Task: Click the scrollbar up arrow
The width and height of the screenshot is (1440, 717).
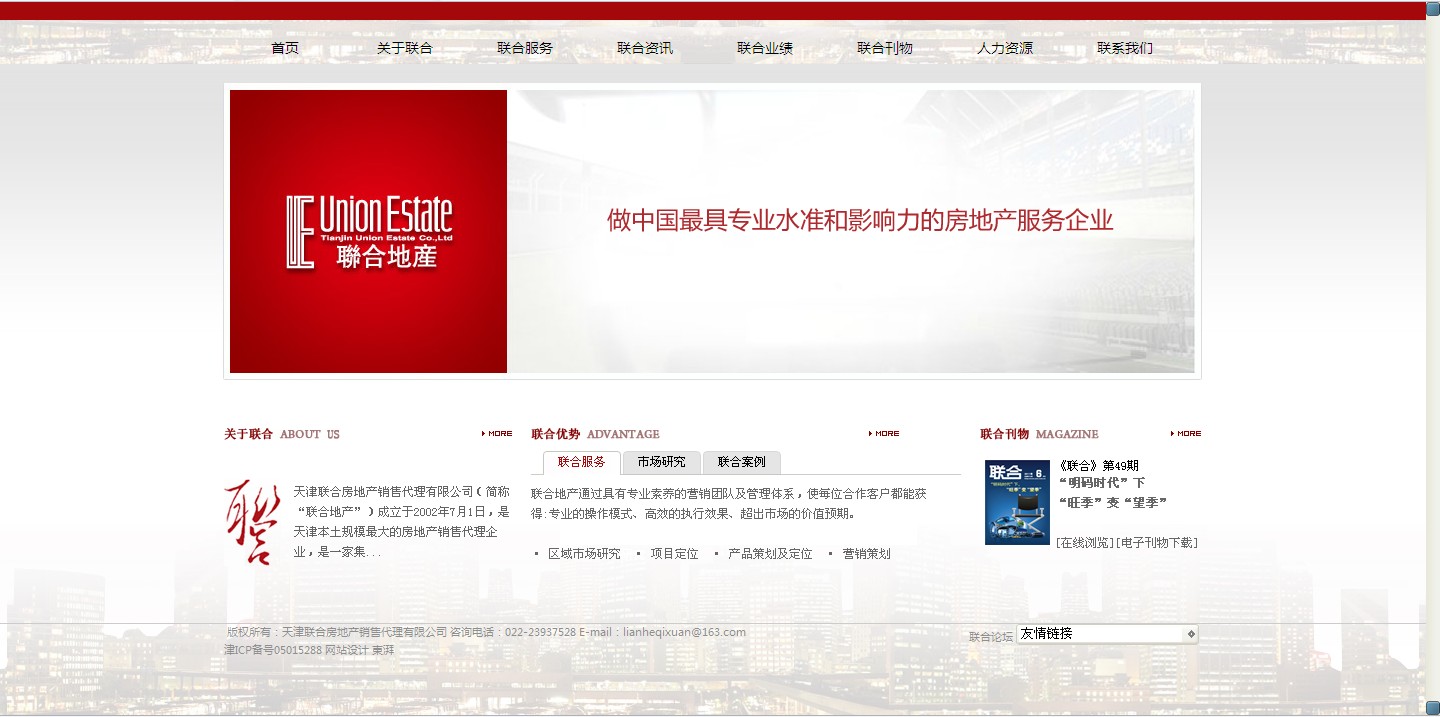Action: (1433, 8)
